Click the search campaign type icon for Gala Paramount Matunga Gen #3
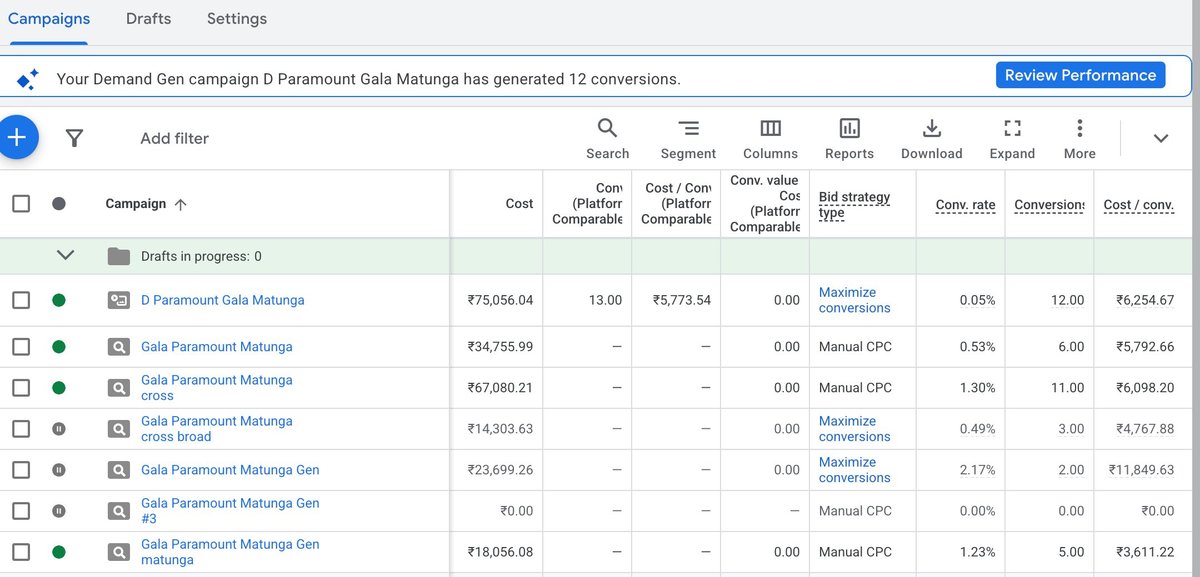Screen dimensions: 1200x577 pos(119,511)
